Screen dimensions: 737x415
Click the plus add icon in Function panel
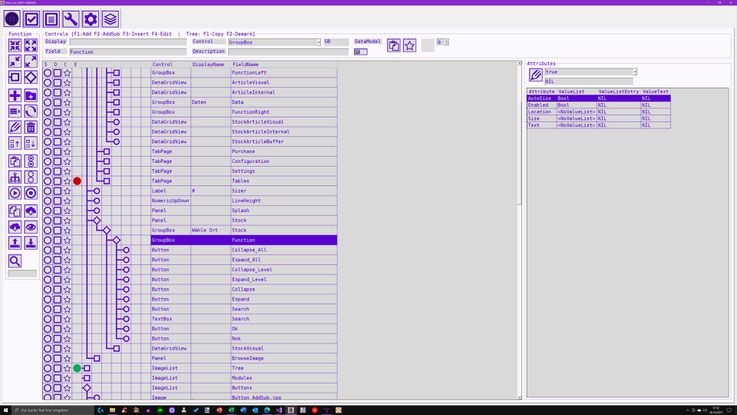click(15, 95)
